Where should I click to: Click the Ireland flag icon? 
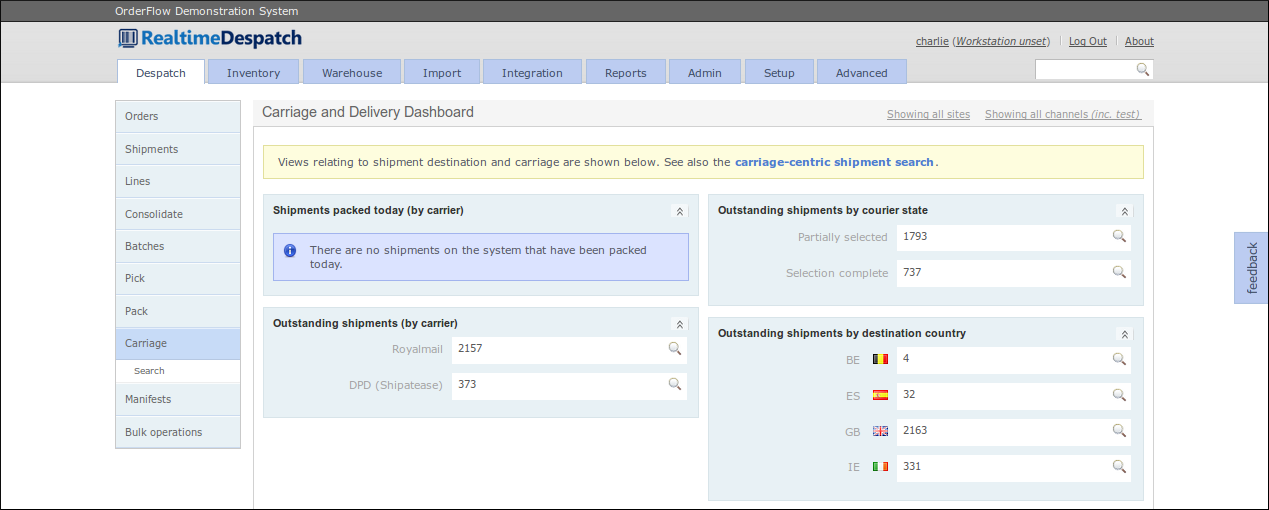click(880, 467)
